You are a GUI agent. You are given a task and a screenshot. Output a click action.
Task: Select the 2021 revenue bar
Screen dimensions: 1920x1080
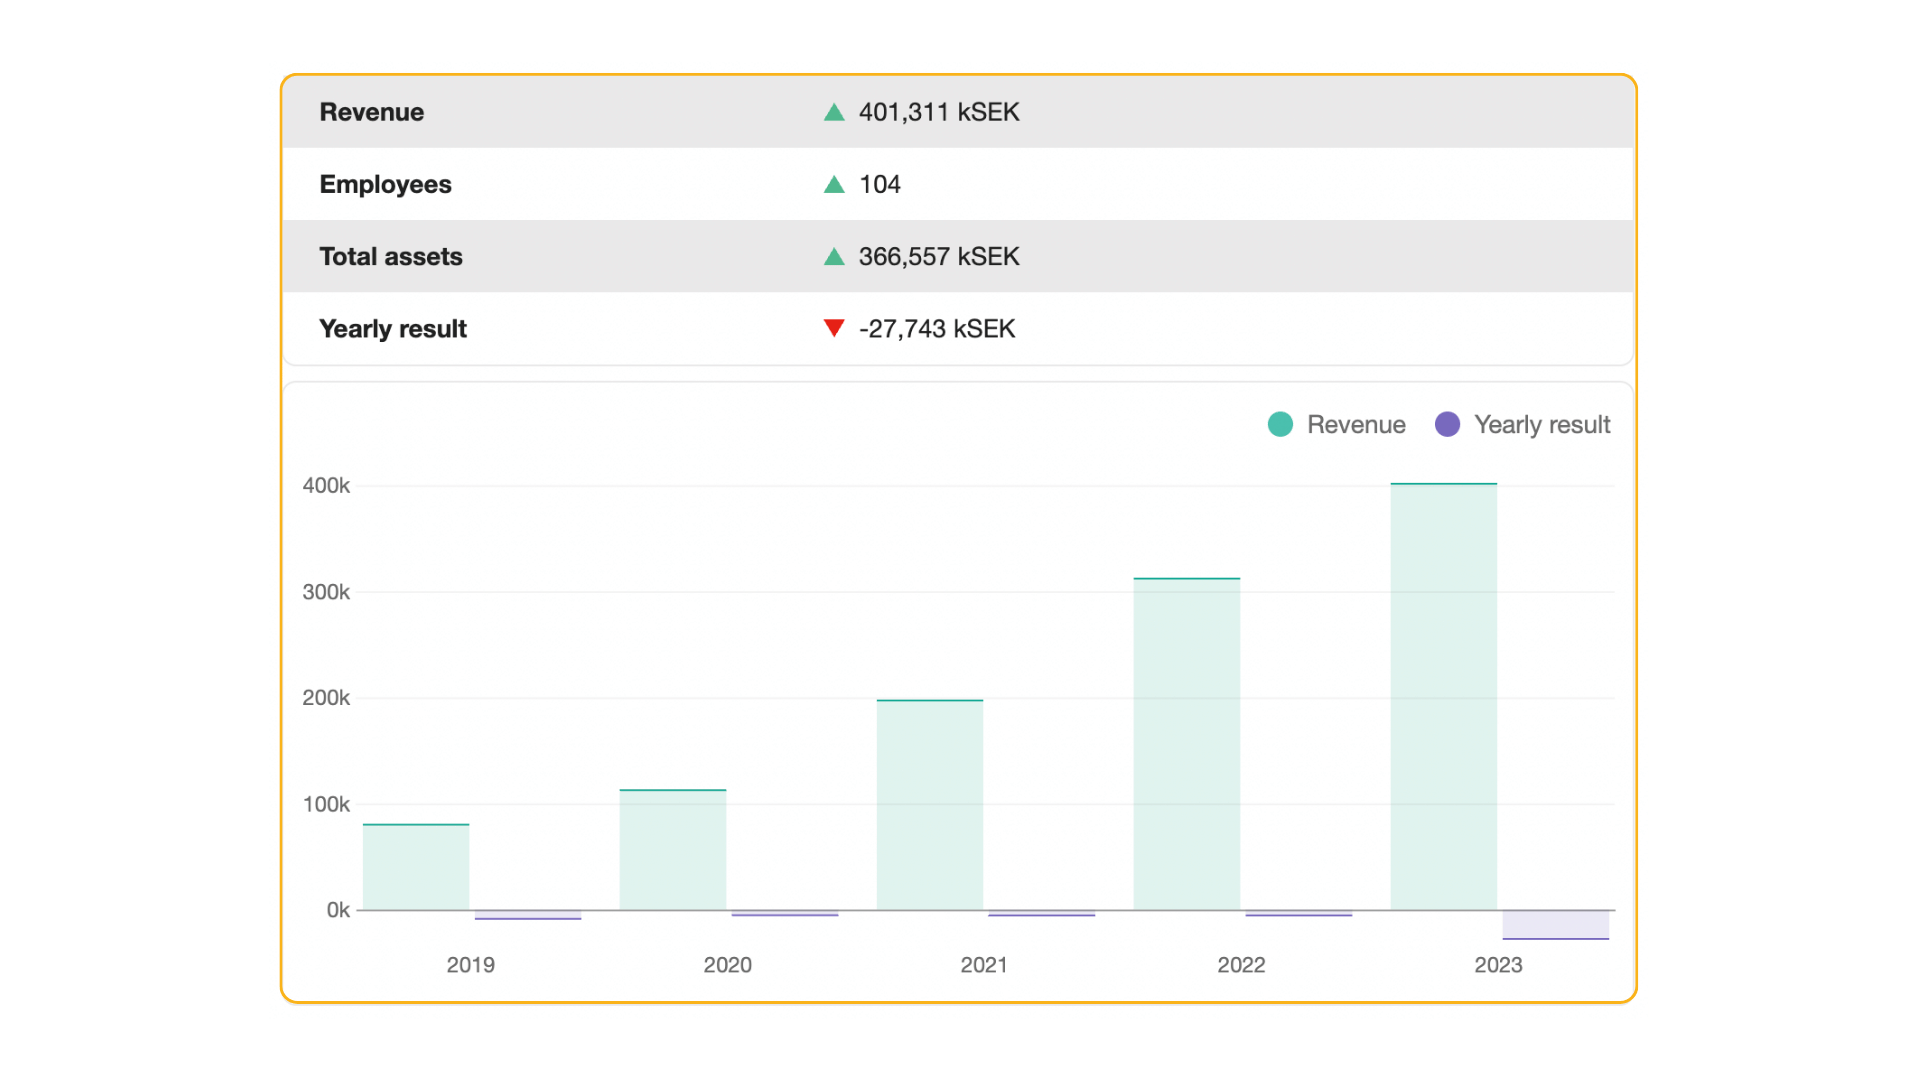[930, 805]
